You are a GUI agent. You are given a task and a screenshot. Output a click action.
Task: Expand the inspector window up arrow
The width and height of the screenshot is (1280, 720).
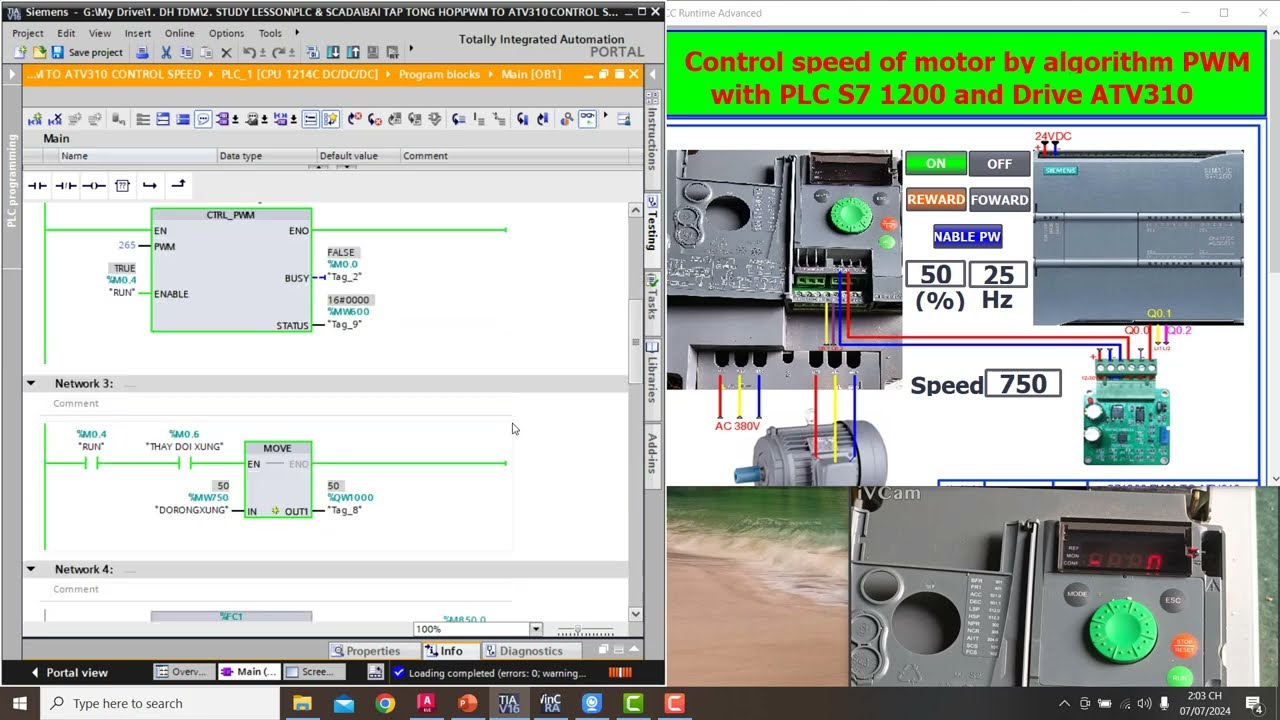[x=634, y=650]
